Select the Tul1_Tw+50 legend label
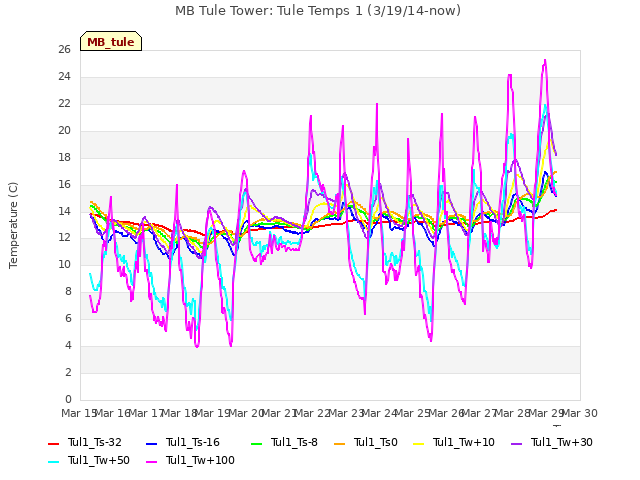The image size is (640, 480). click(99, 460)
